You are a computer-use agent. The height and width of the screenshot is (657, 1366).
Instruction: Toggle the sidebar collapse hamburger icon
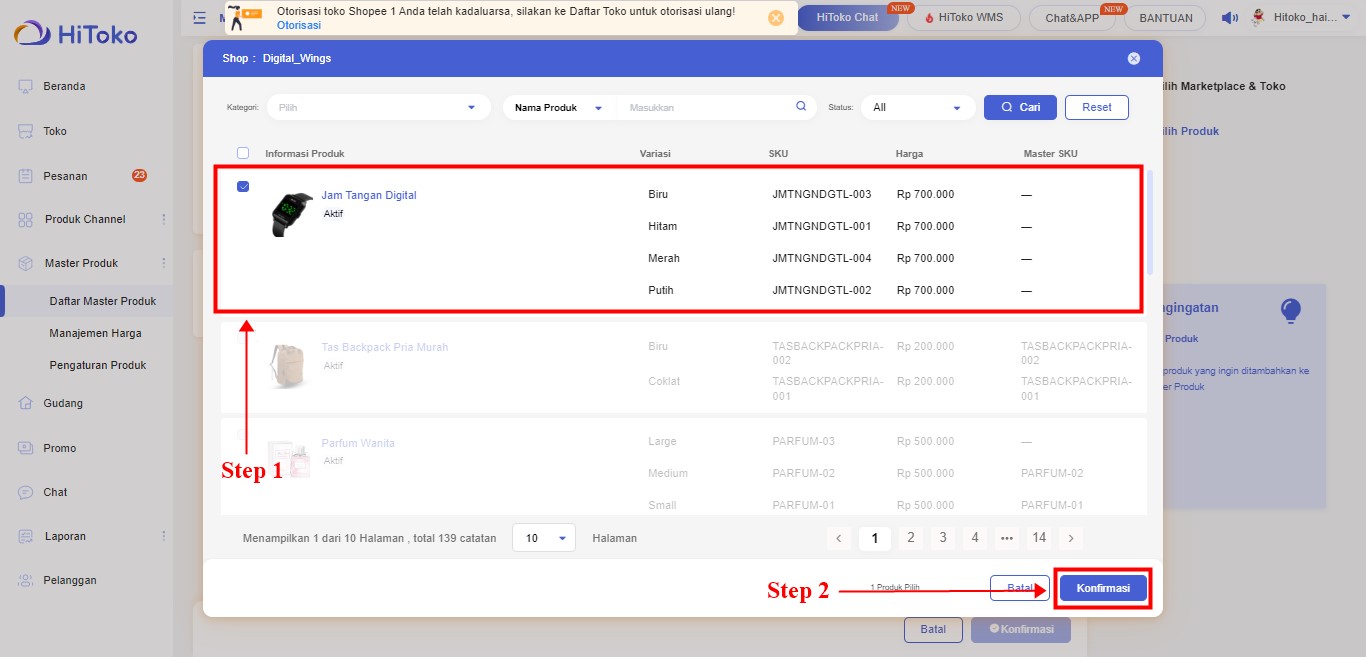[x=200, y=18]
